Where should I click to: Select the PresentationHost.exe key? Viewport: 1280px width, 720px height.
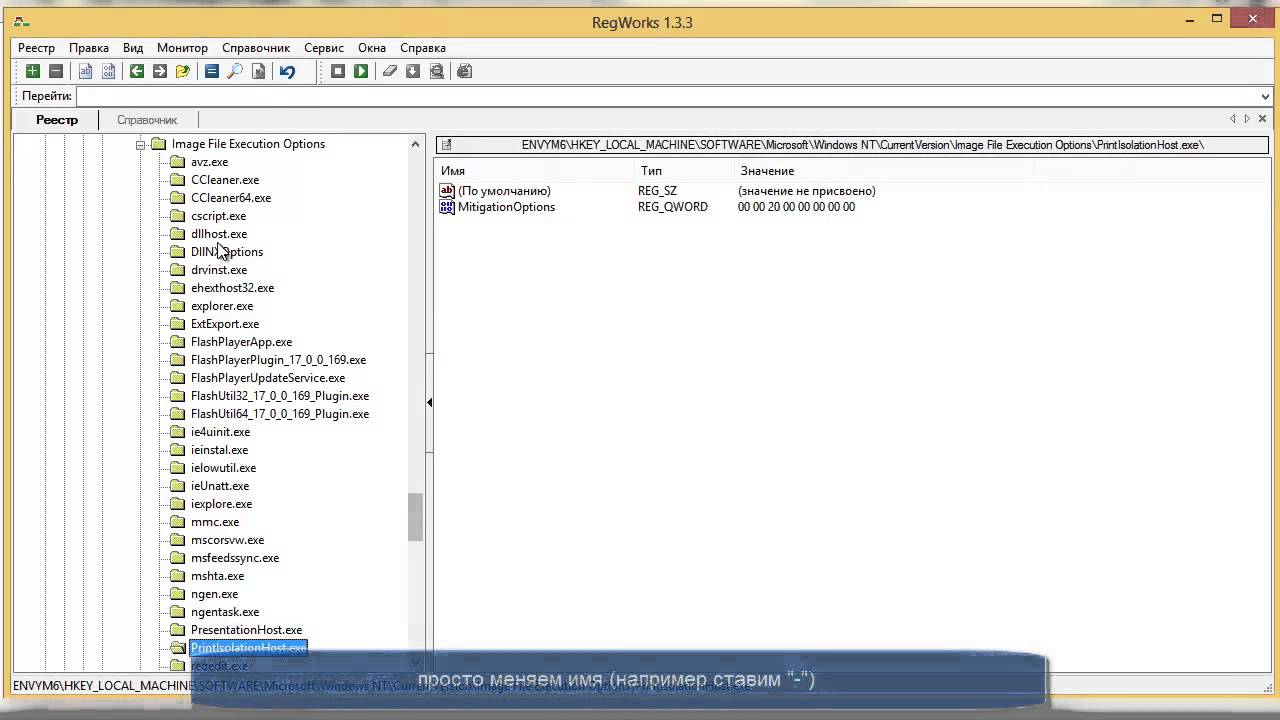click(246, 630)
